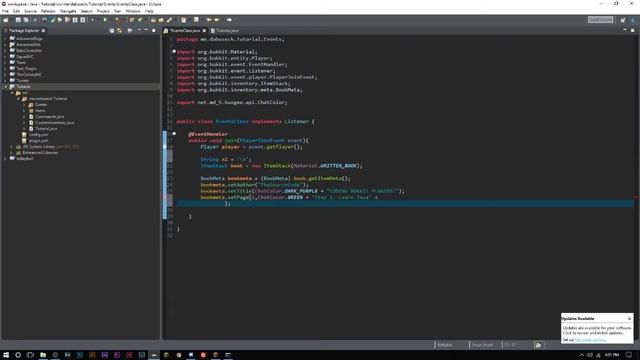Run the program with green Run icon
Screen dimensions: 640x360
pos(105,20)
